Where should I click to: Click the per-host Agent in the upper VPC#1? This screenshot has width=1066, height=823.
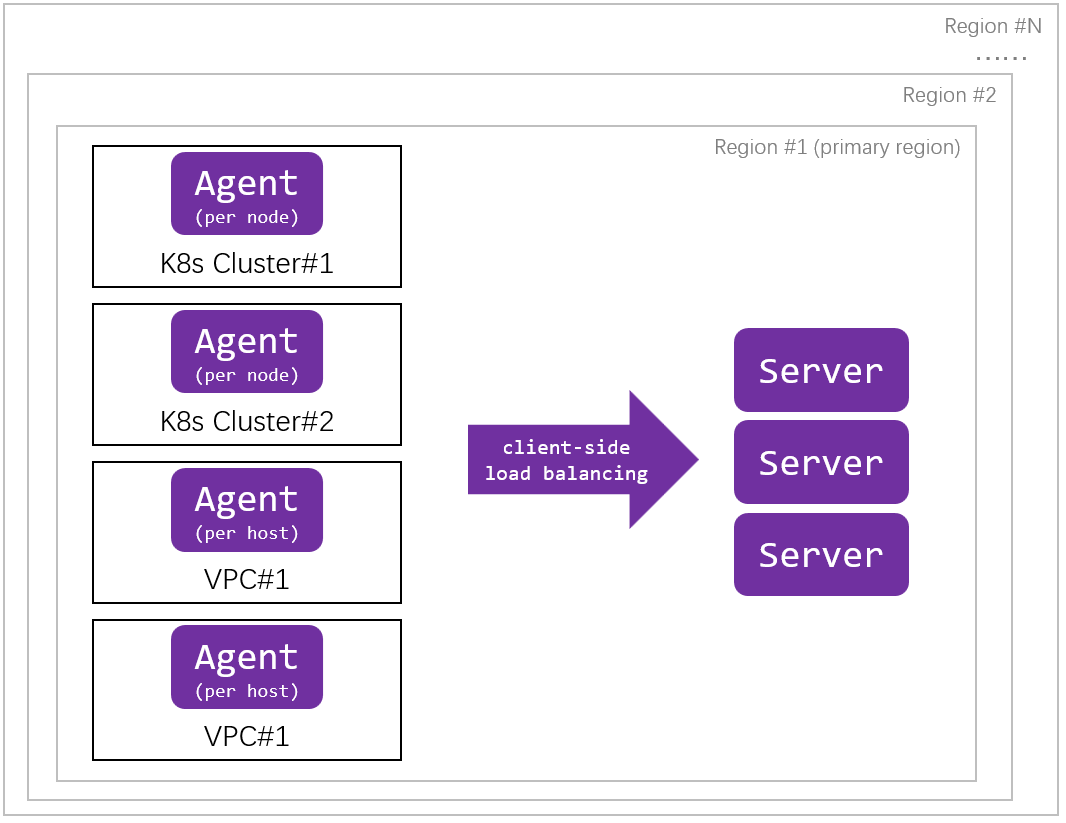[x=246, y=509]
